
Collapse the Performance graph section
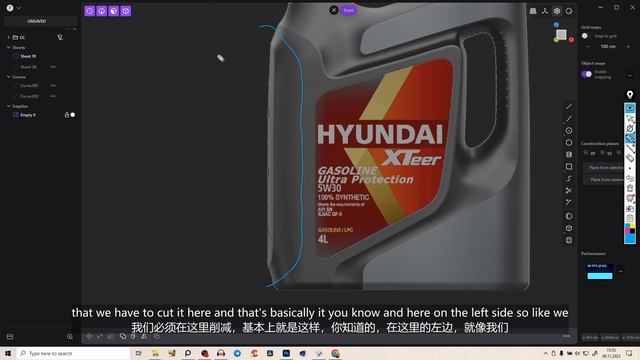(621, 271)
